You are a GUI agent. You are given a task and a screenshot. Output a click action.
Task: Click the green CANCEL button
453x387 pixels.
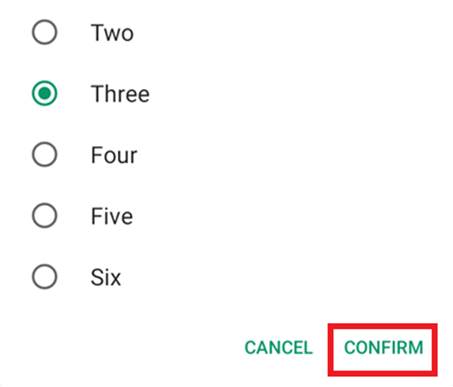click(279, 348)
